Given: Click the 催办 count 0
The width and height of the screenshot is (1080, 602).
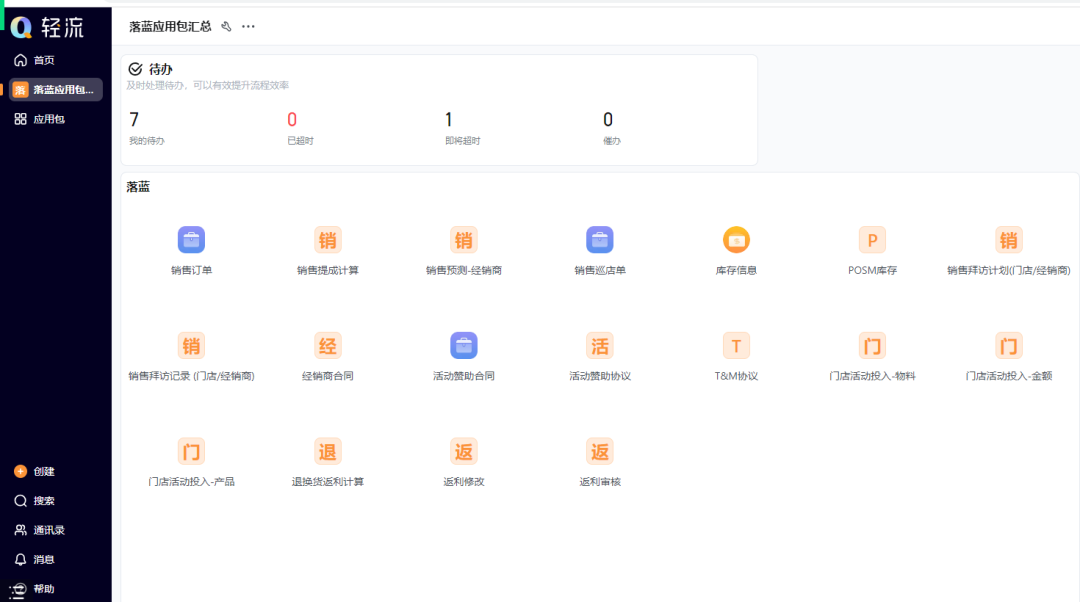Looking at the screenshot, I should (x=608, y=120).
